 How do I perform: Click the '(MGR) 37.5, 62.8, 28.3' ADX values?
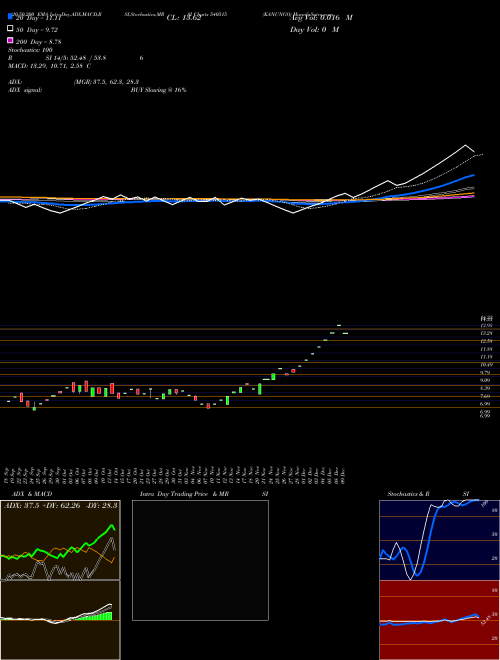tap(106, 82)
